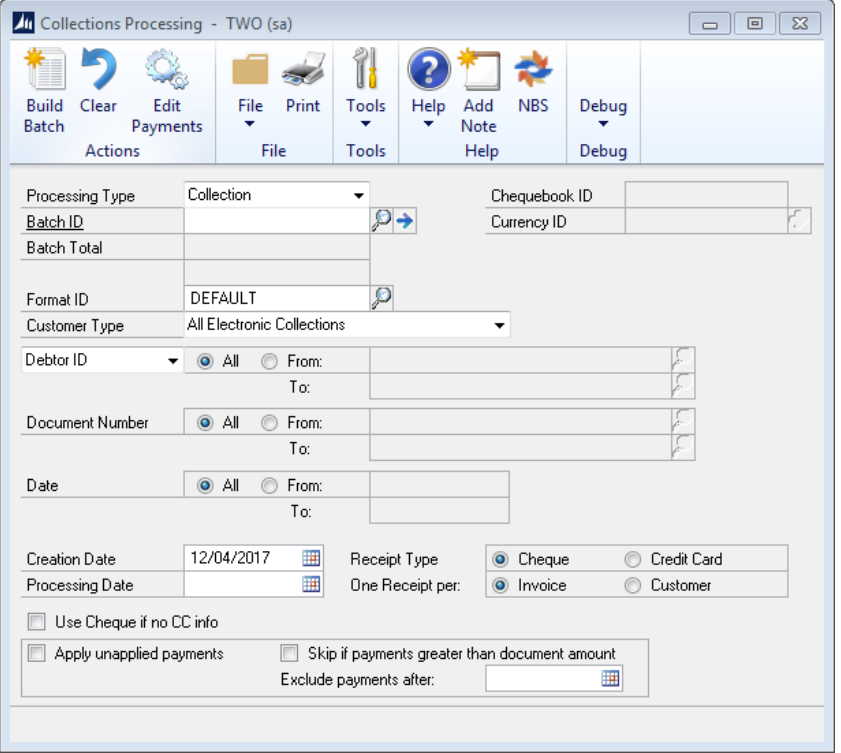Click the Batch ID label link

point(54,222)
